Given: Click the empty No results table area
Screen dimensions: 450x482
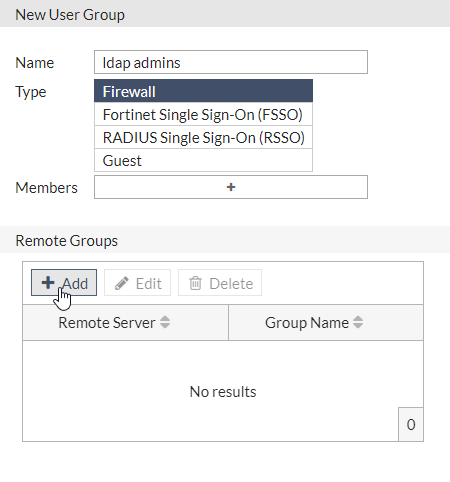Looking at the screenshot, I should tap(223, 391).
